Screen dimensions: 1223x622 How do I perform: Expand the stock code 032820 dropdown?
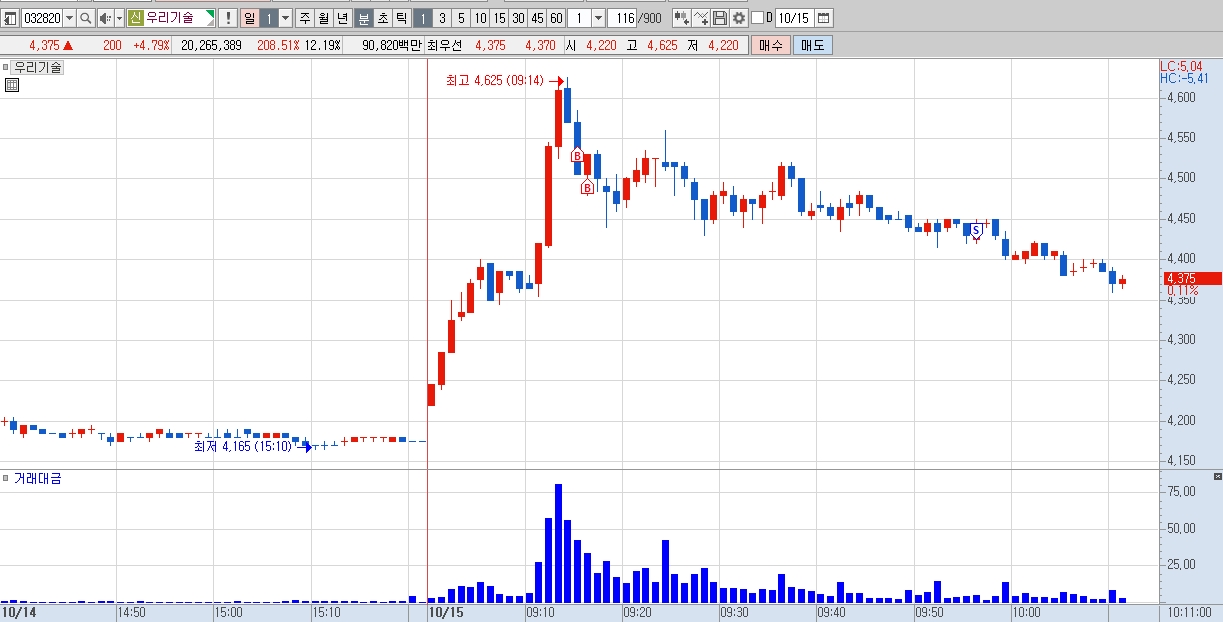69,18
